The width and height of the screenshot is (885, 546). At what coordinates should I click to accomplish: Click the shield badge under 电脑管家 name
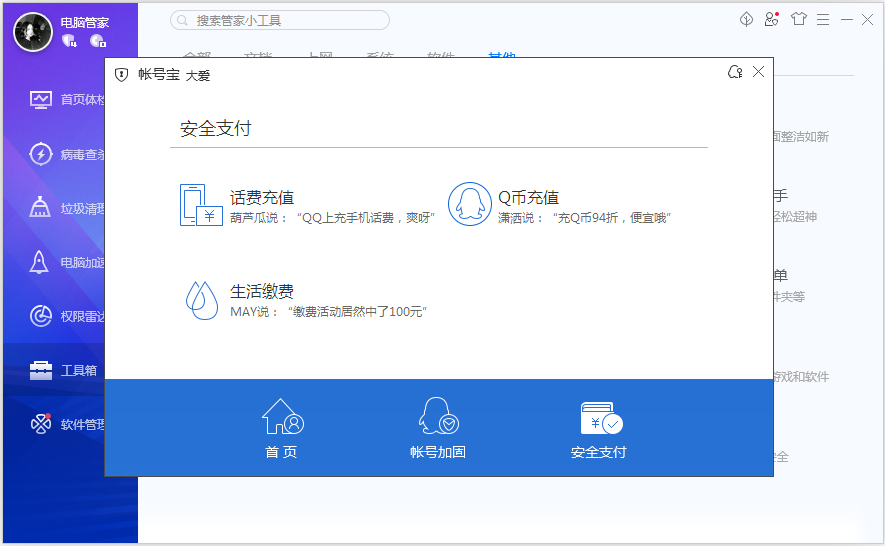pos(69,41)
